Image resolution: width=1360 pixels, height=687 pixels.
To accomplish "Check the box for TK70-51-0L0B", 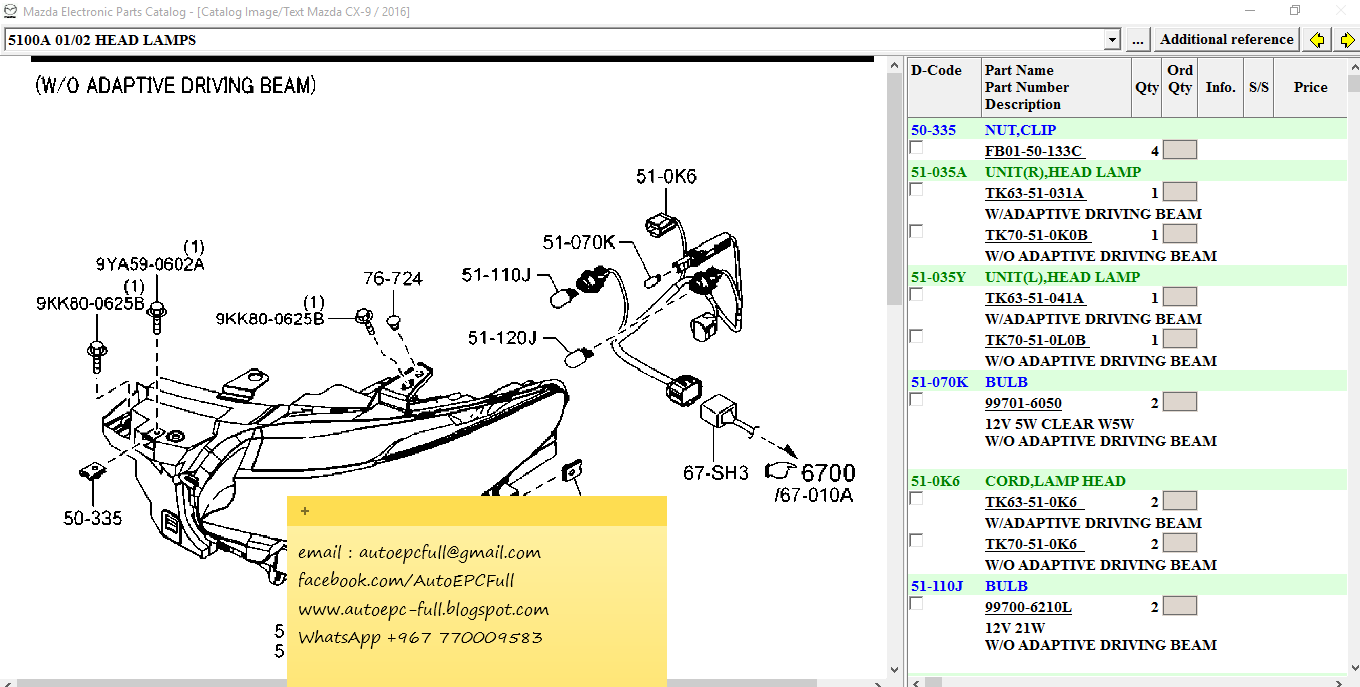I will [x=916, y=336].
